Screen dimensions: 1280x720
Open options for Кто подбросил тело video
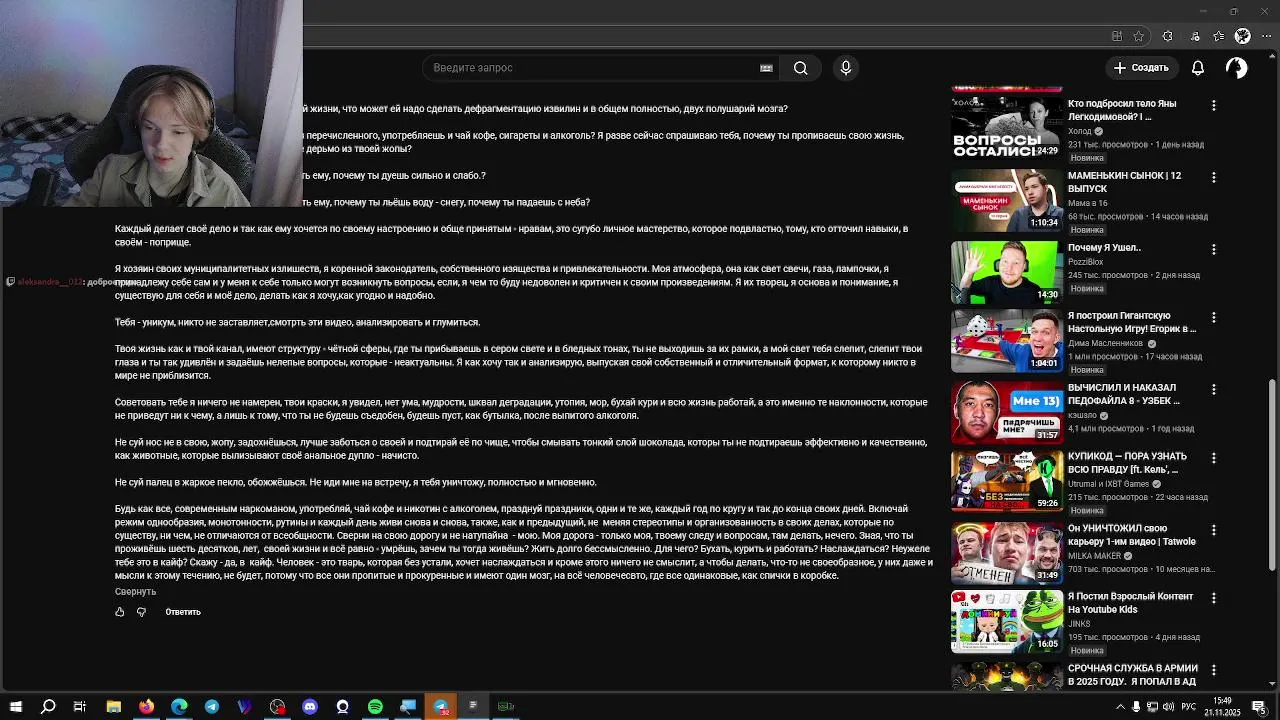pos(1214,105)
